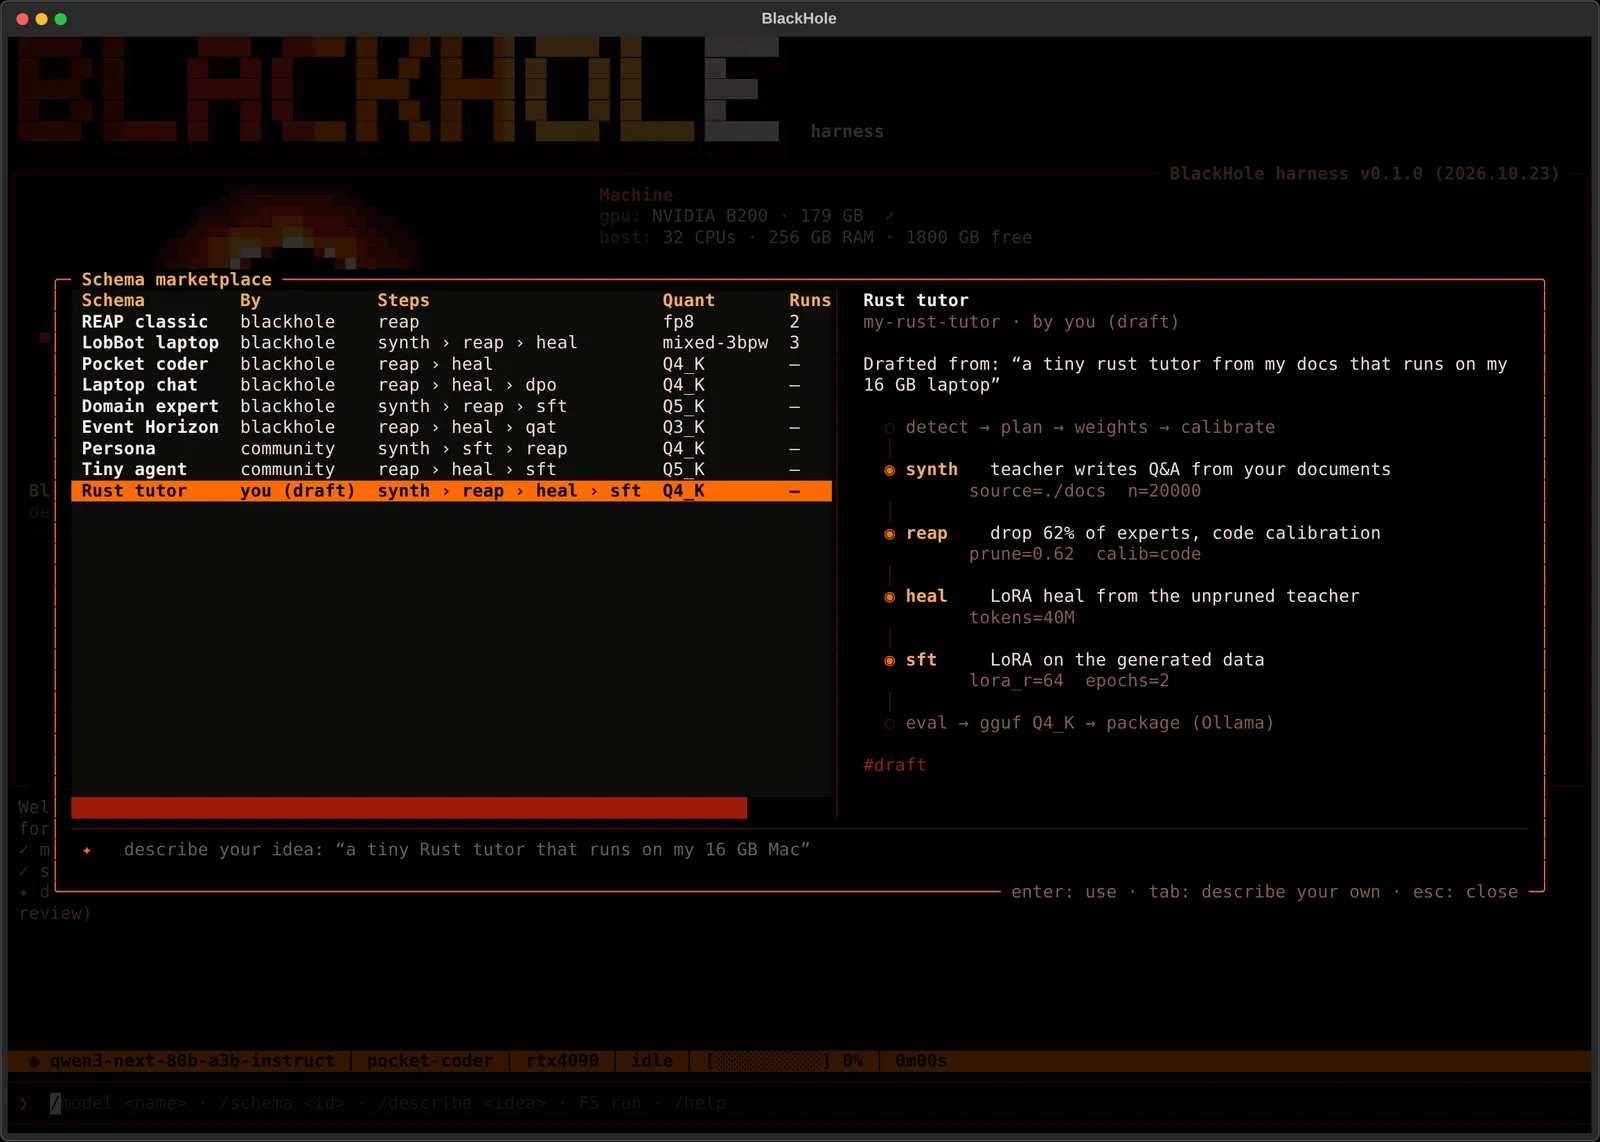Image resolution: width=1600 pixels, height=1142 pixels.
Task: Click the prune=0.62 parameter
Action: (1021, 554)
